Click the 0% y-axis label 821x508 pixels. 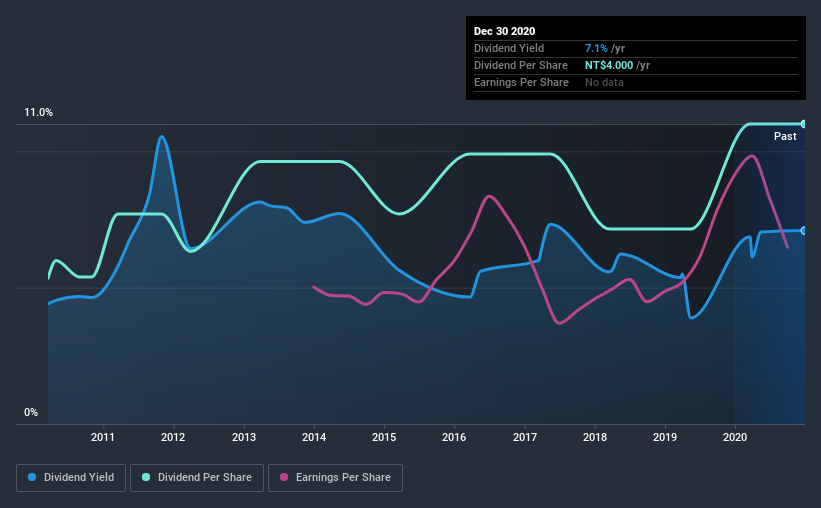(31, 413)
